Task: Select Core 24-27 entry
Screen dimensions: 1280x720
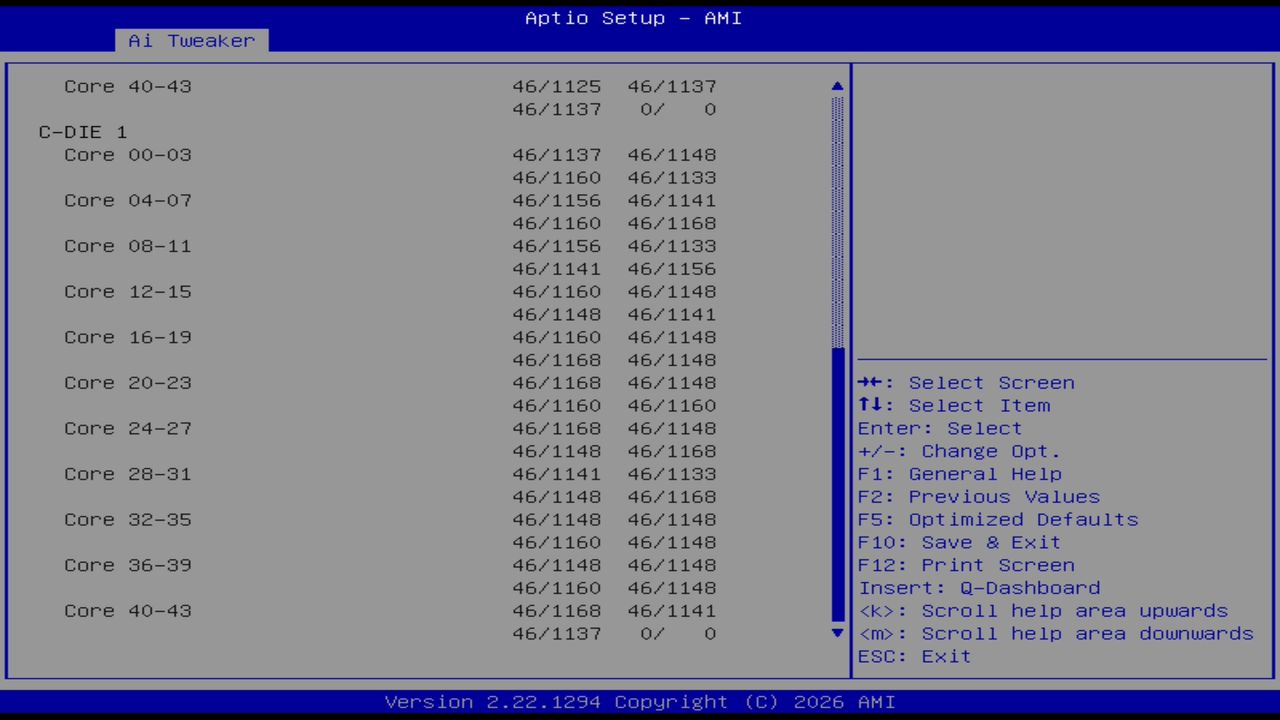Action: pos(127,428)
